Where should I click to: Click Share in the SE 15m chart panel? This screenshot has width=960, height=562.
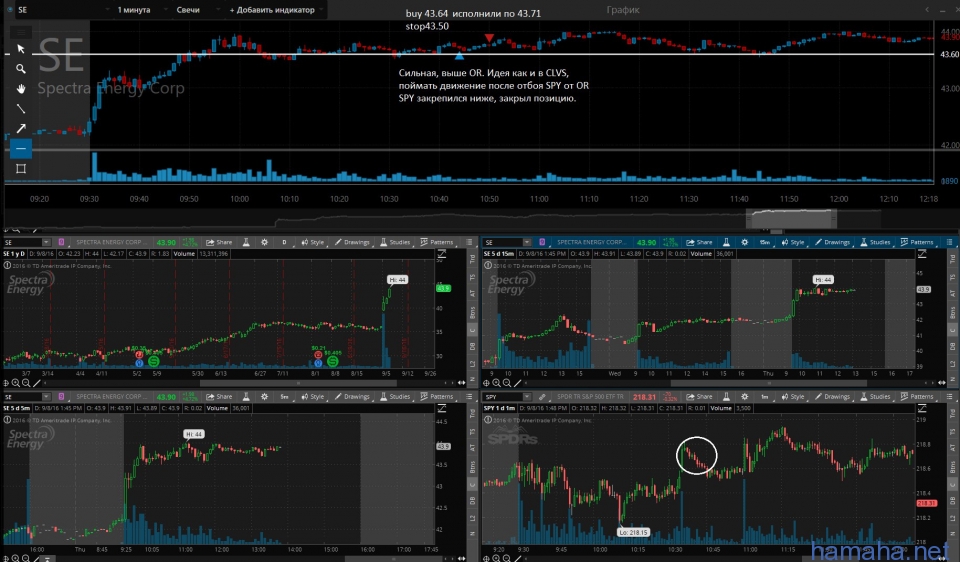[x=700, y=242]
